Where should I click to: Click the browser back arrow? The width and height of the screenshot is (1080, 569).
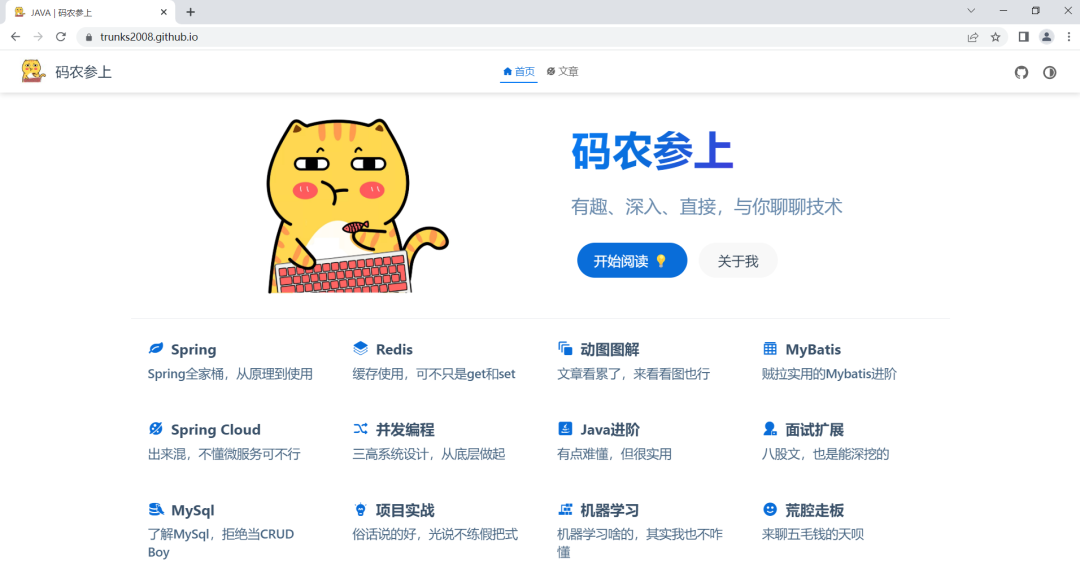coord(15,37)
